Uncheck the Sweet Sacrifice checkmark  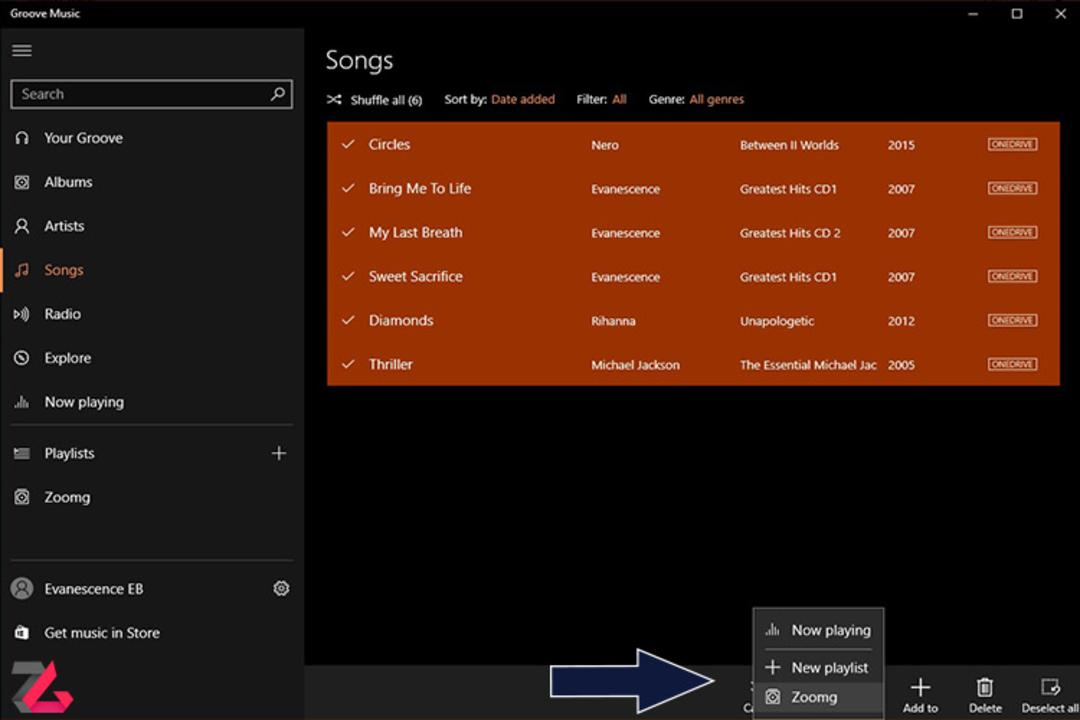click(349, 276)
